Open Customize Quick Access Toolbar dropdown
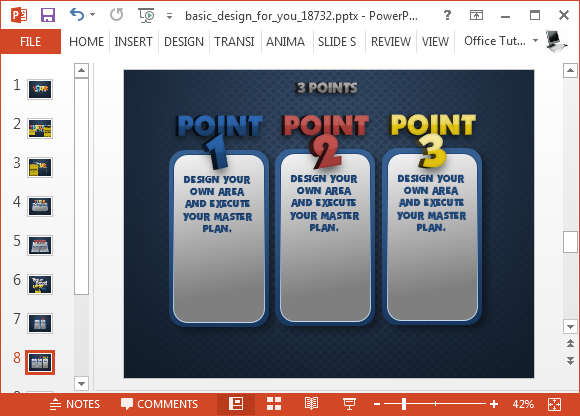Screen dimensions: 580x416 [169, 16]
